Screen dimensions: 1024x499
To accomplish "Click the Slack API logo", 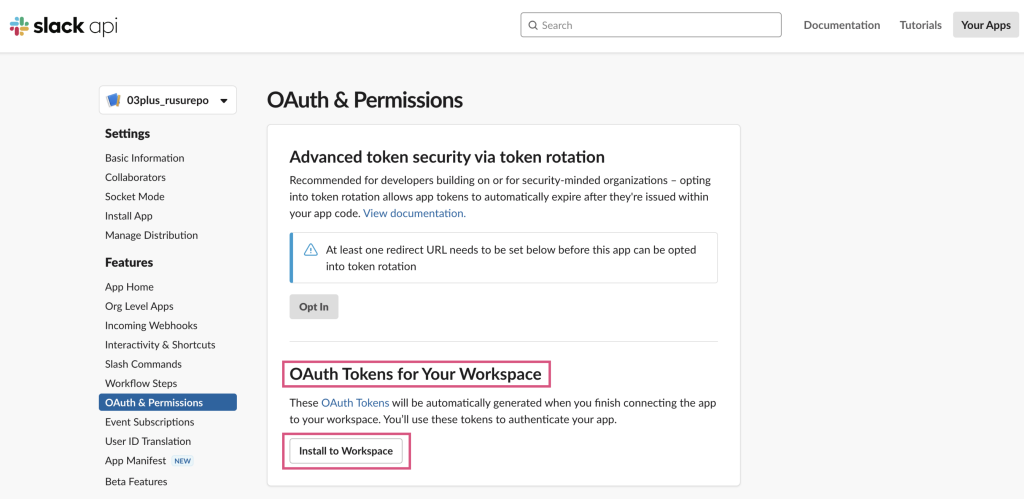I will click(63, 26).
